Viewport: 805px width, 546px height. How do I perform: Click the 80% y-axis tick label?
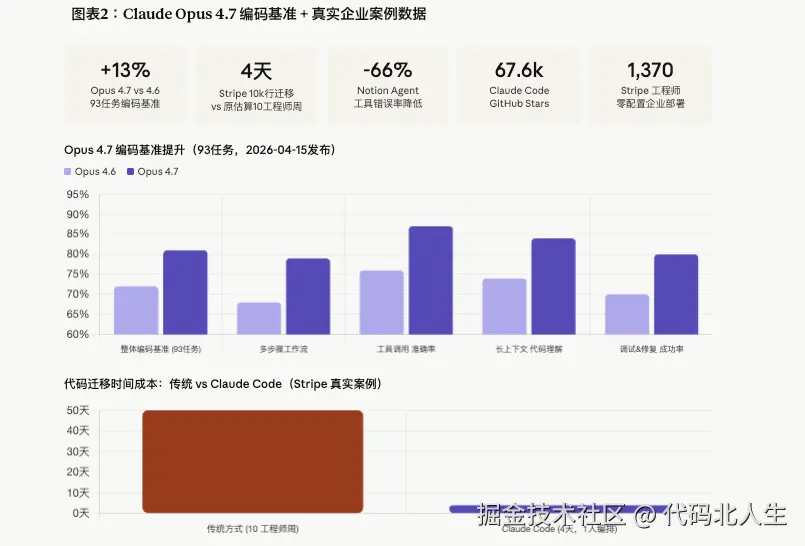tap(78, 254)
